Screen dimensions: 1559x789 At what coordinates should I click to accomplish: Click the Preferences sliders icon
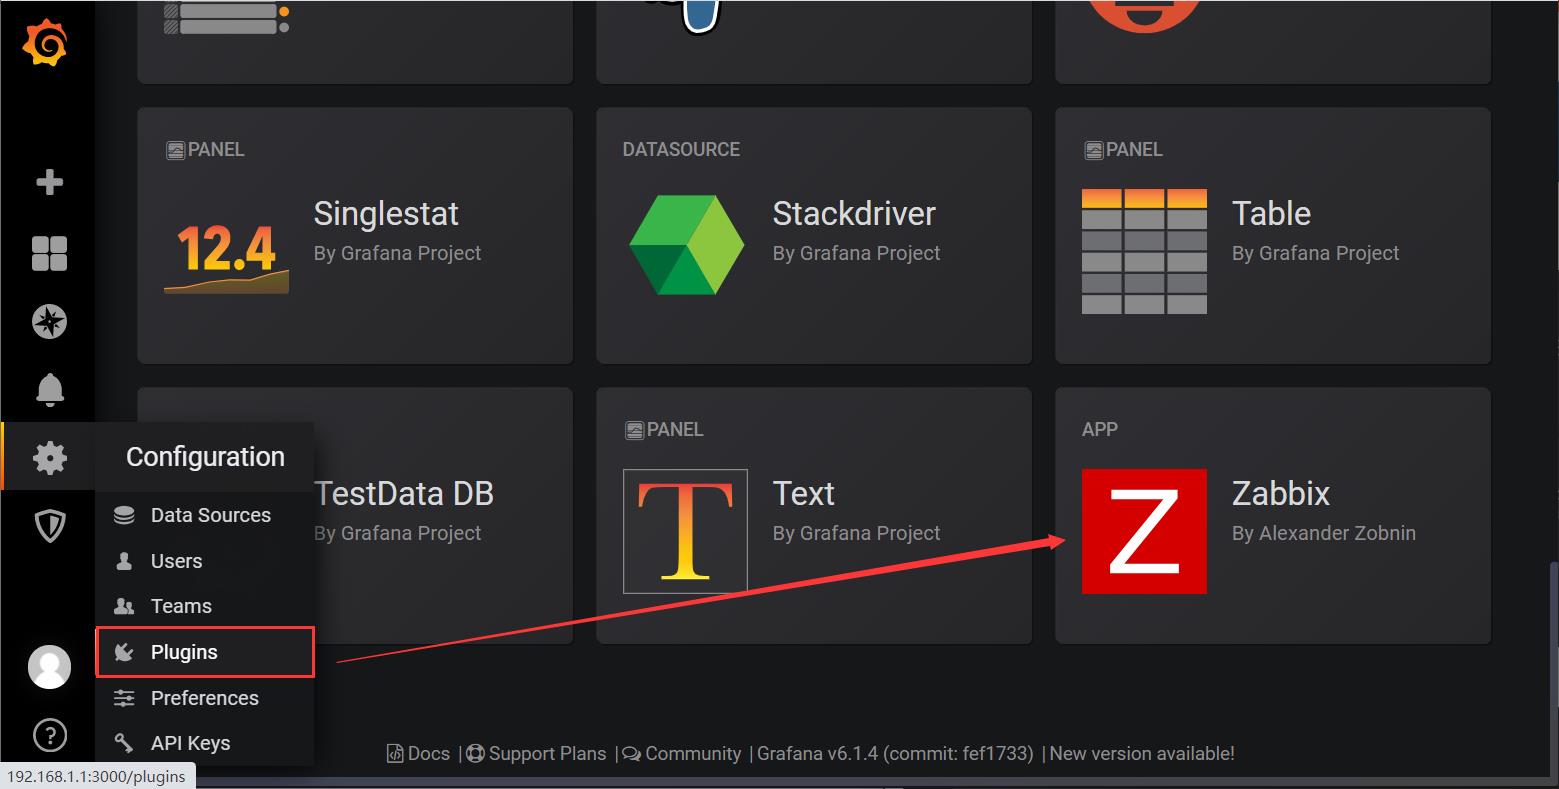(x=124, y=698)
